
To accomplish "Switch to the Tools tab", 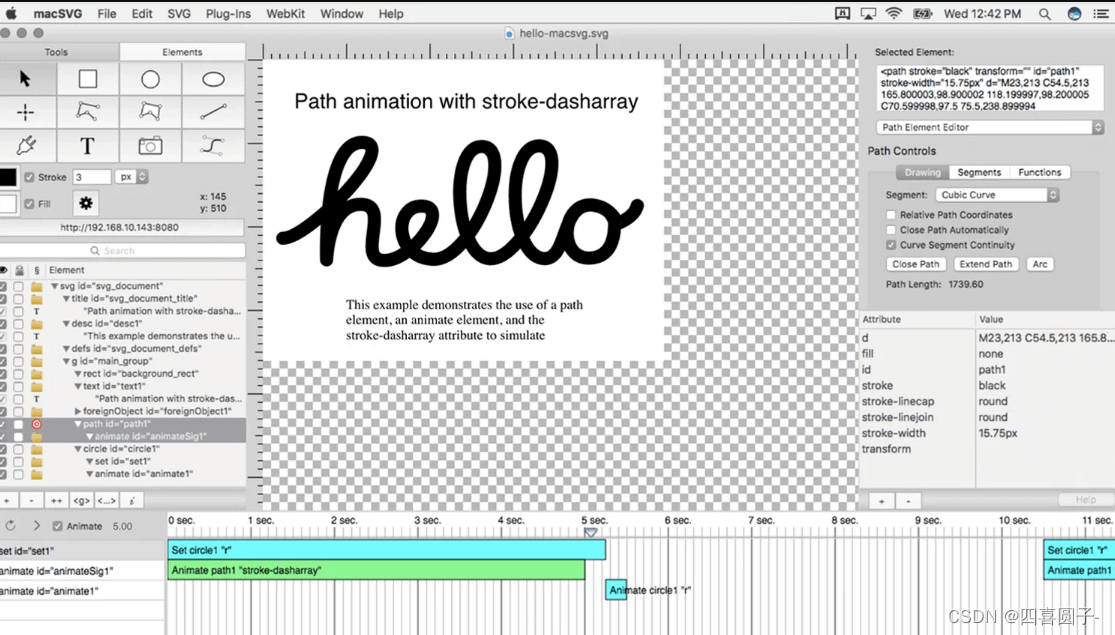I will click(56, 52).
